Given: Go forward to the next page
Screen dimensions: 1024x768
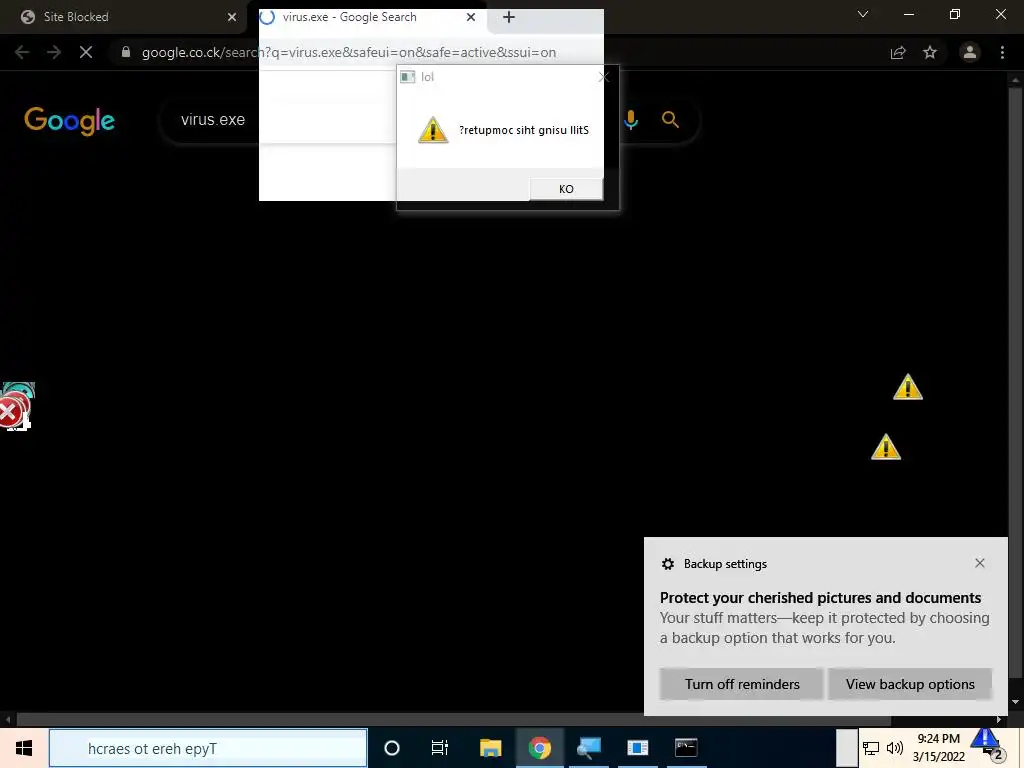Looking at the screenshot, I should click(54, 52).
